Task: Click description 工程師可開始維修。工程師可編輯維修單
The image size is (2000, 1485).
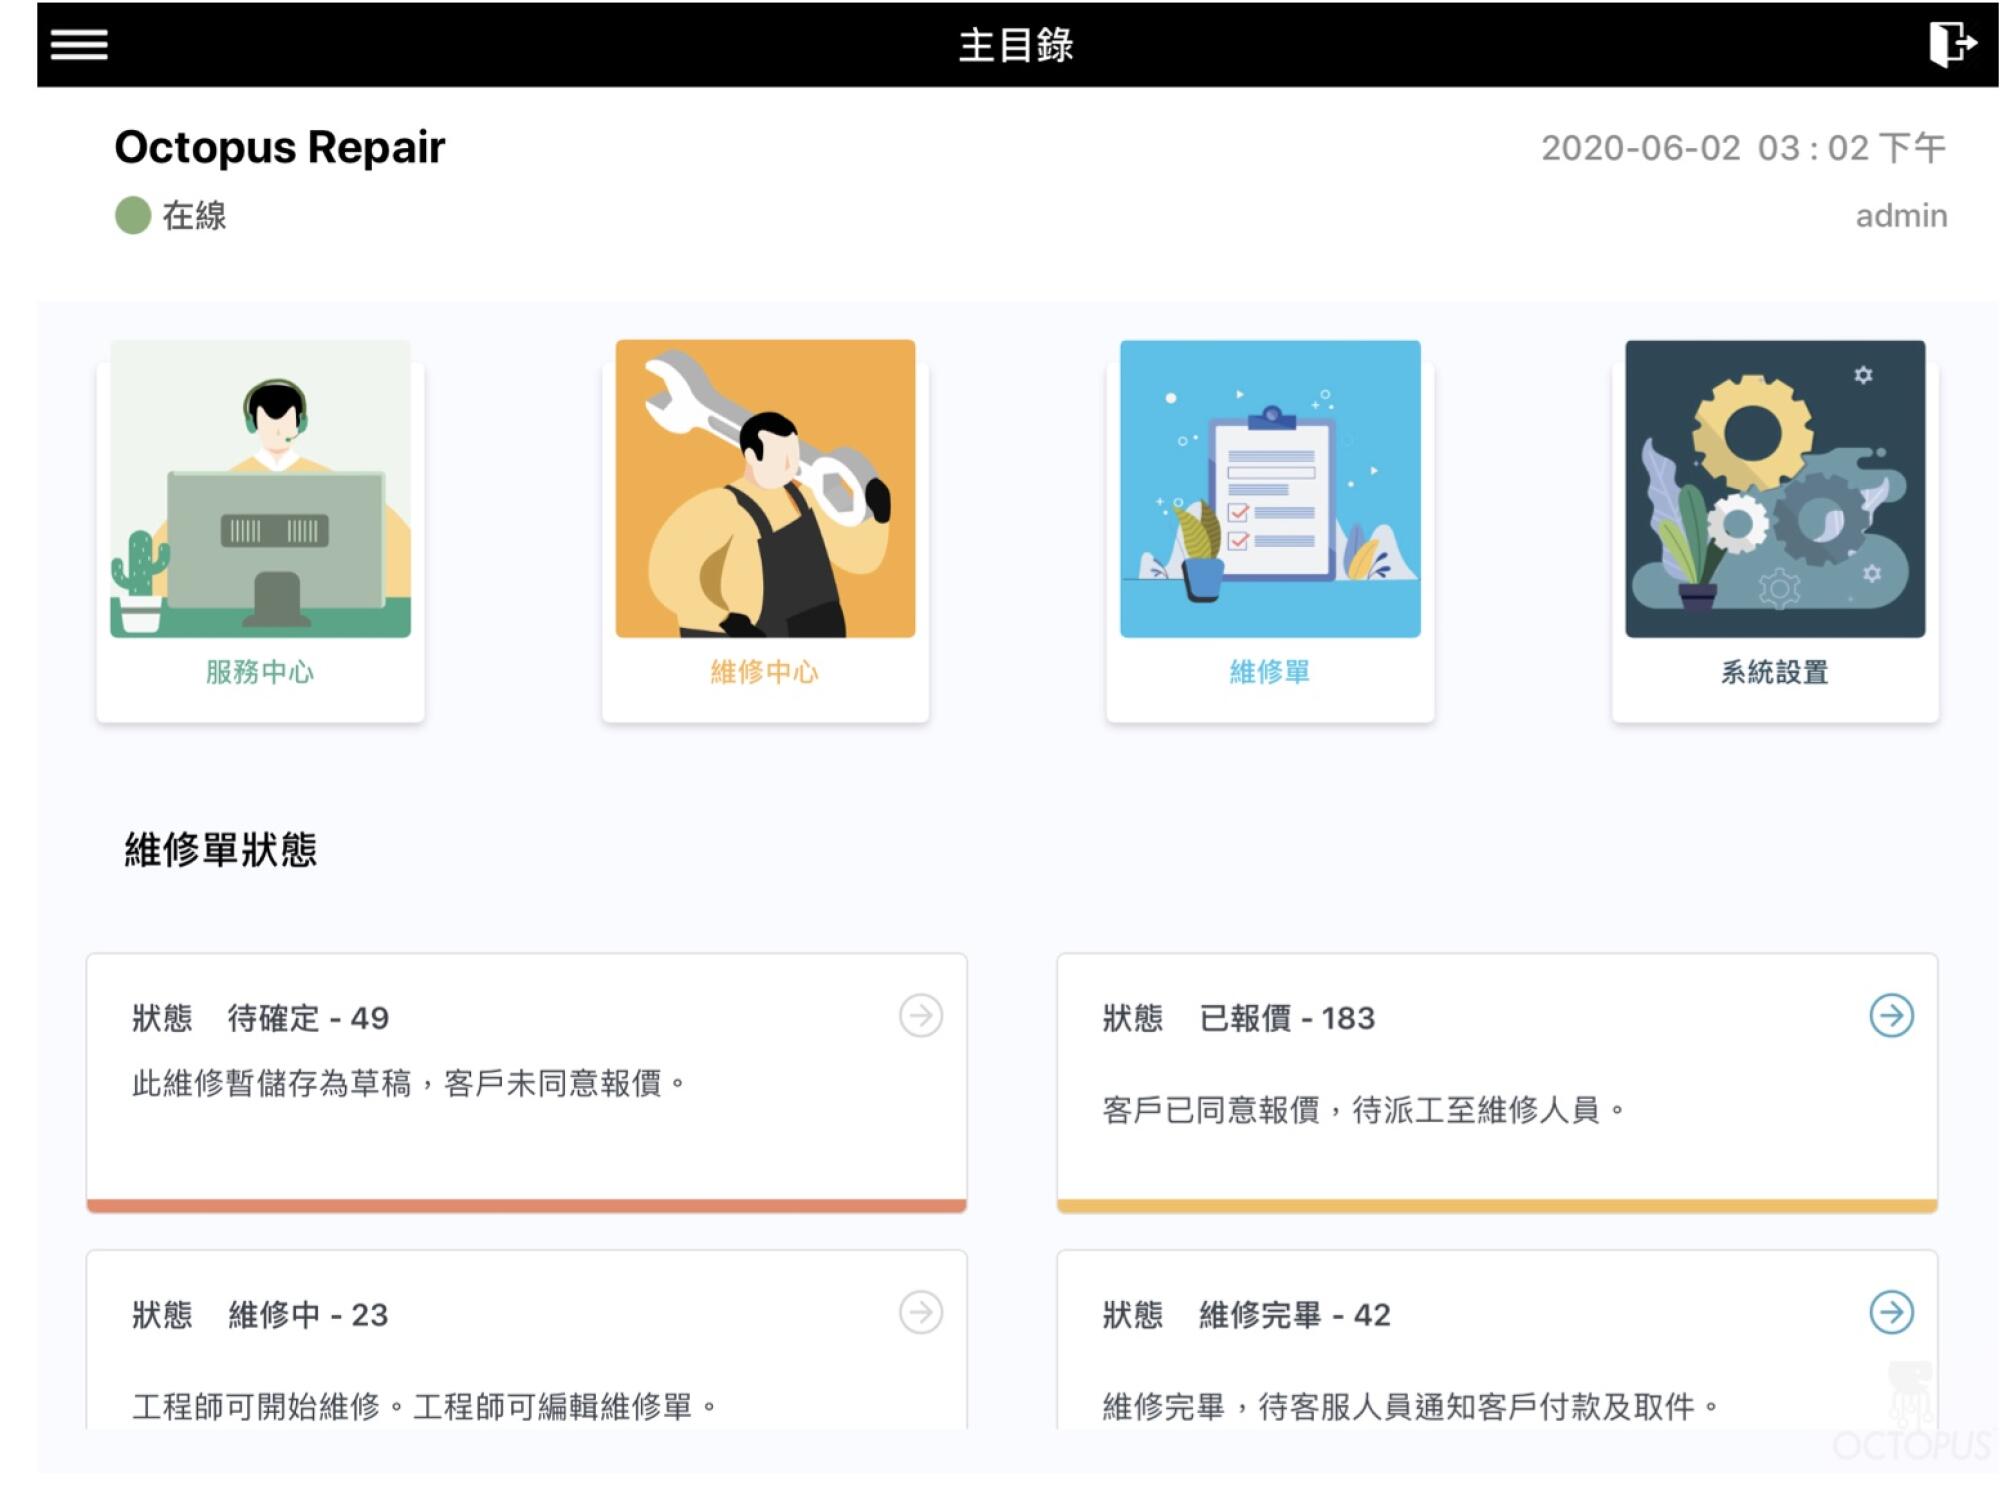Action: tap(425, 1407)
